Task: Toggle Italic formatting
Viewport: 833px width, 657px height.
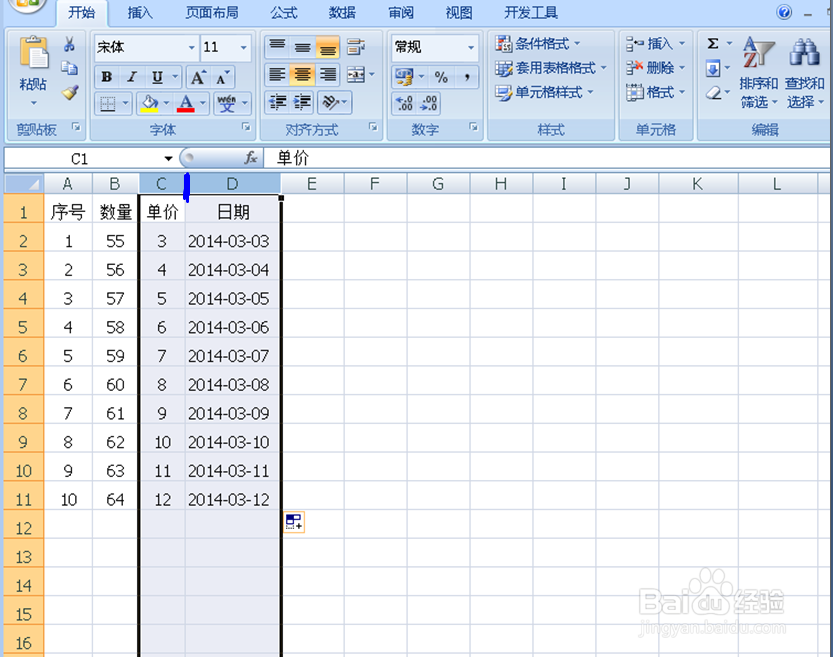Action: tap(132, 78)
